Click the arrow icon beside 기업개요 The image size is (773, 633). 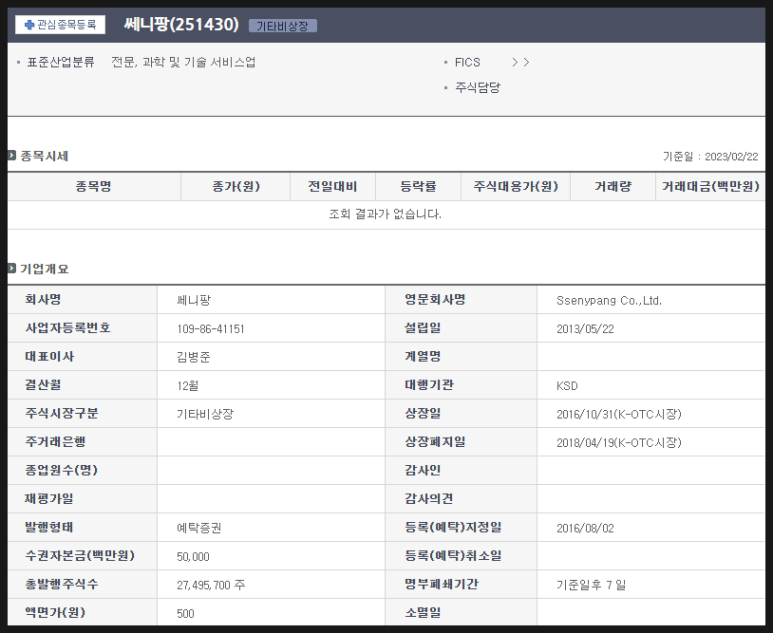(12, 269)
